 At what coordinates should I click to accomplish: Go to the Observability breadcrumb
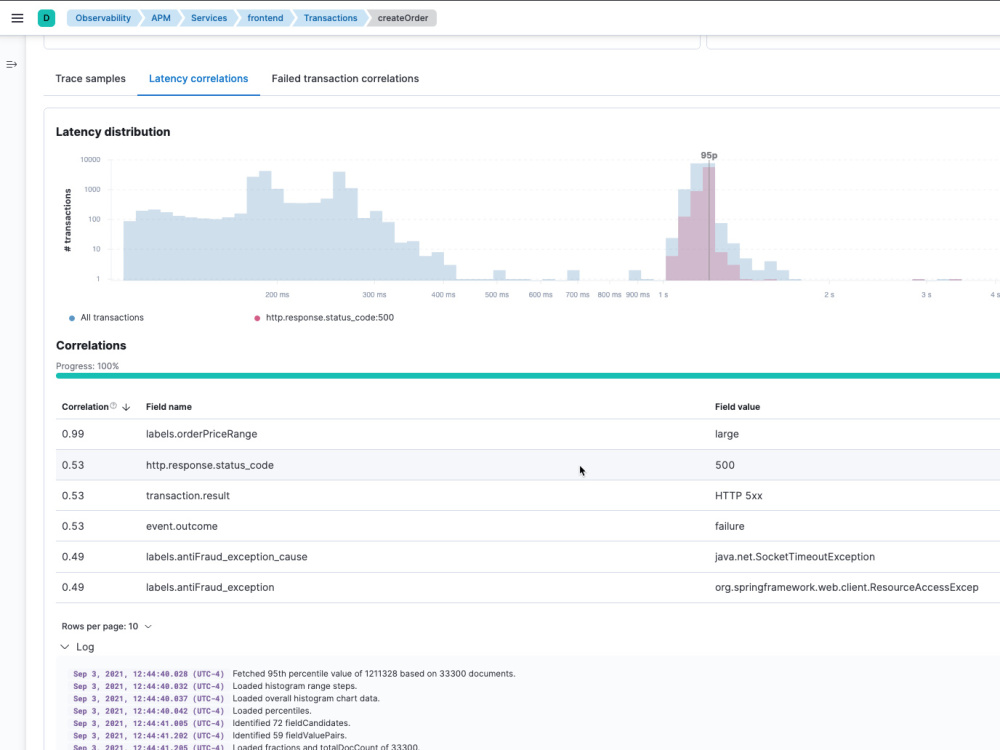[x=103, y=18]
